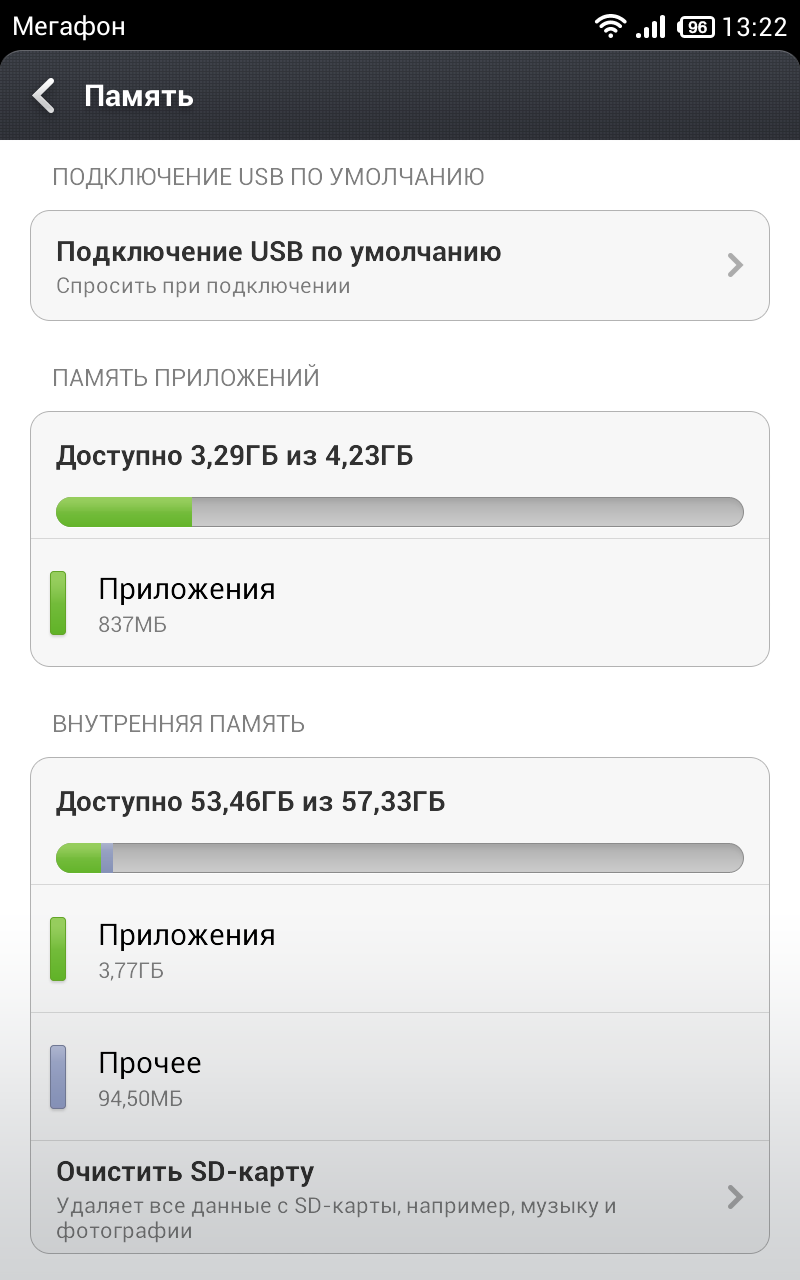
Task: Open Приложения 837МБ entry
Action: [400, 603]
